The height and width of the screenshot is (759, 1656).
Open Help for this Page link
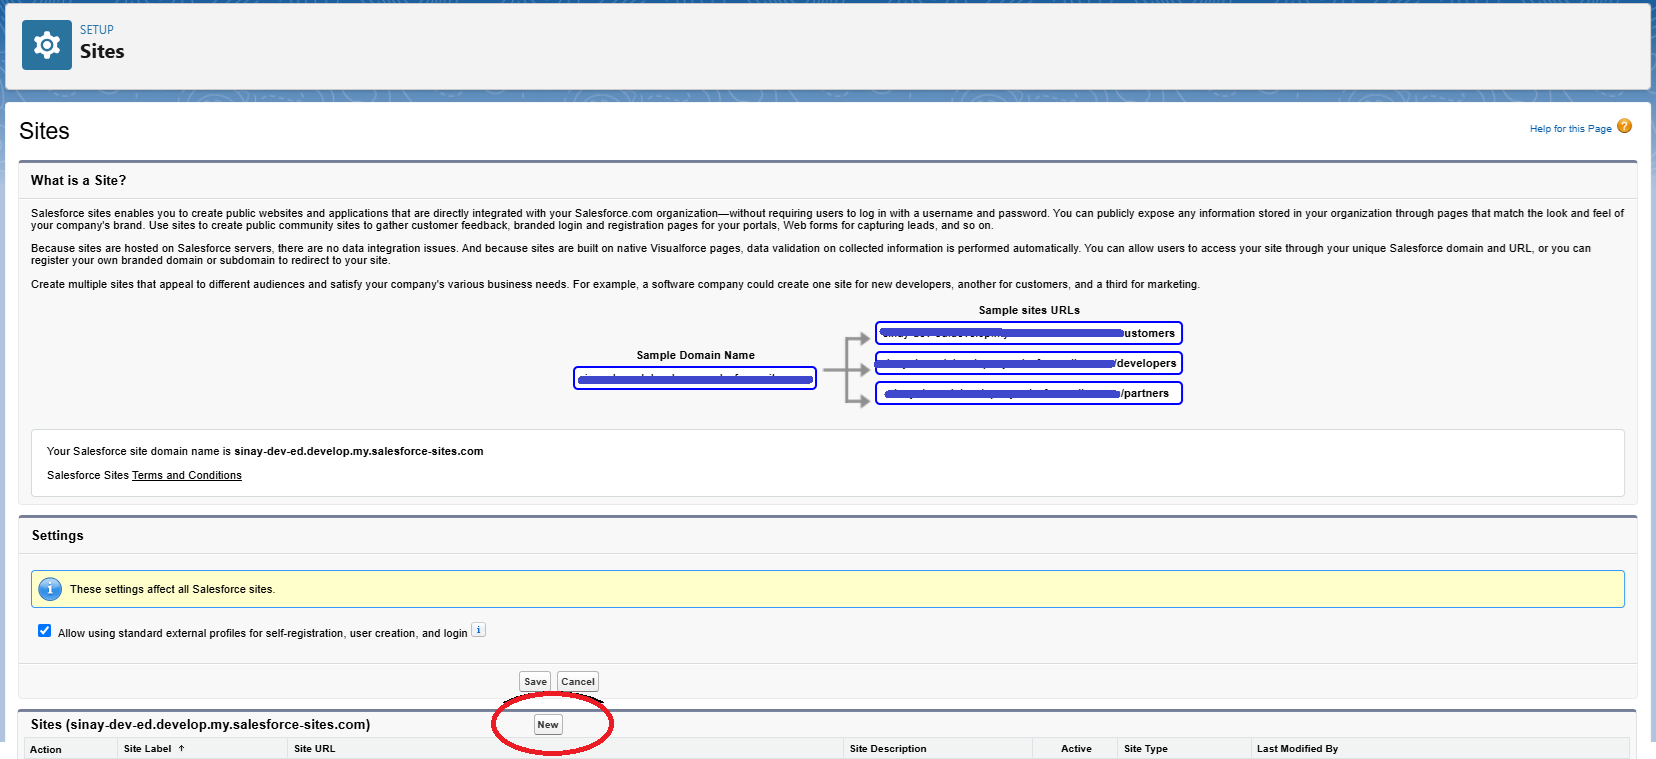[x=1570, y=129]
